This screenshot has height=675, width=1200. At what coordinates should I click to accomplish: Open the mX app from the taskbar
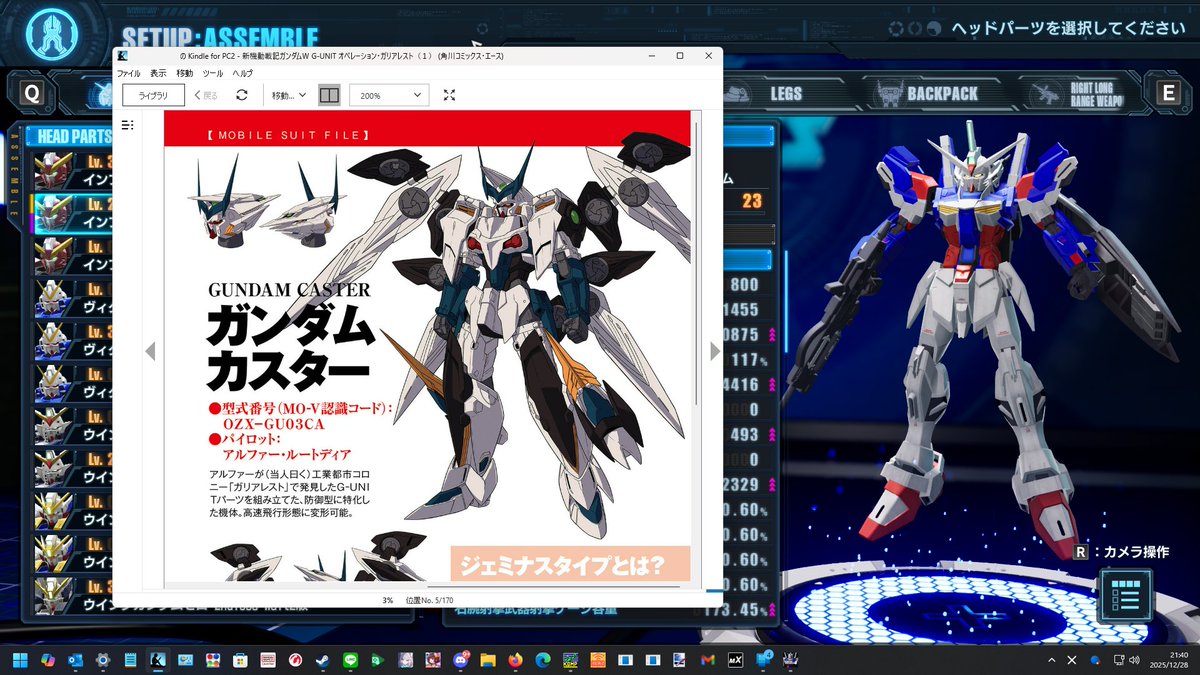coord(736,660)
